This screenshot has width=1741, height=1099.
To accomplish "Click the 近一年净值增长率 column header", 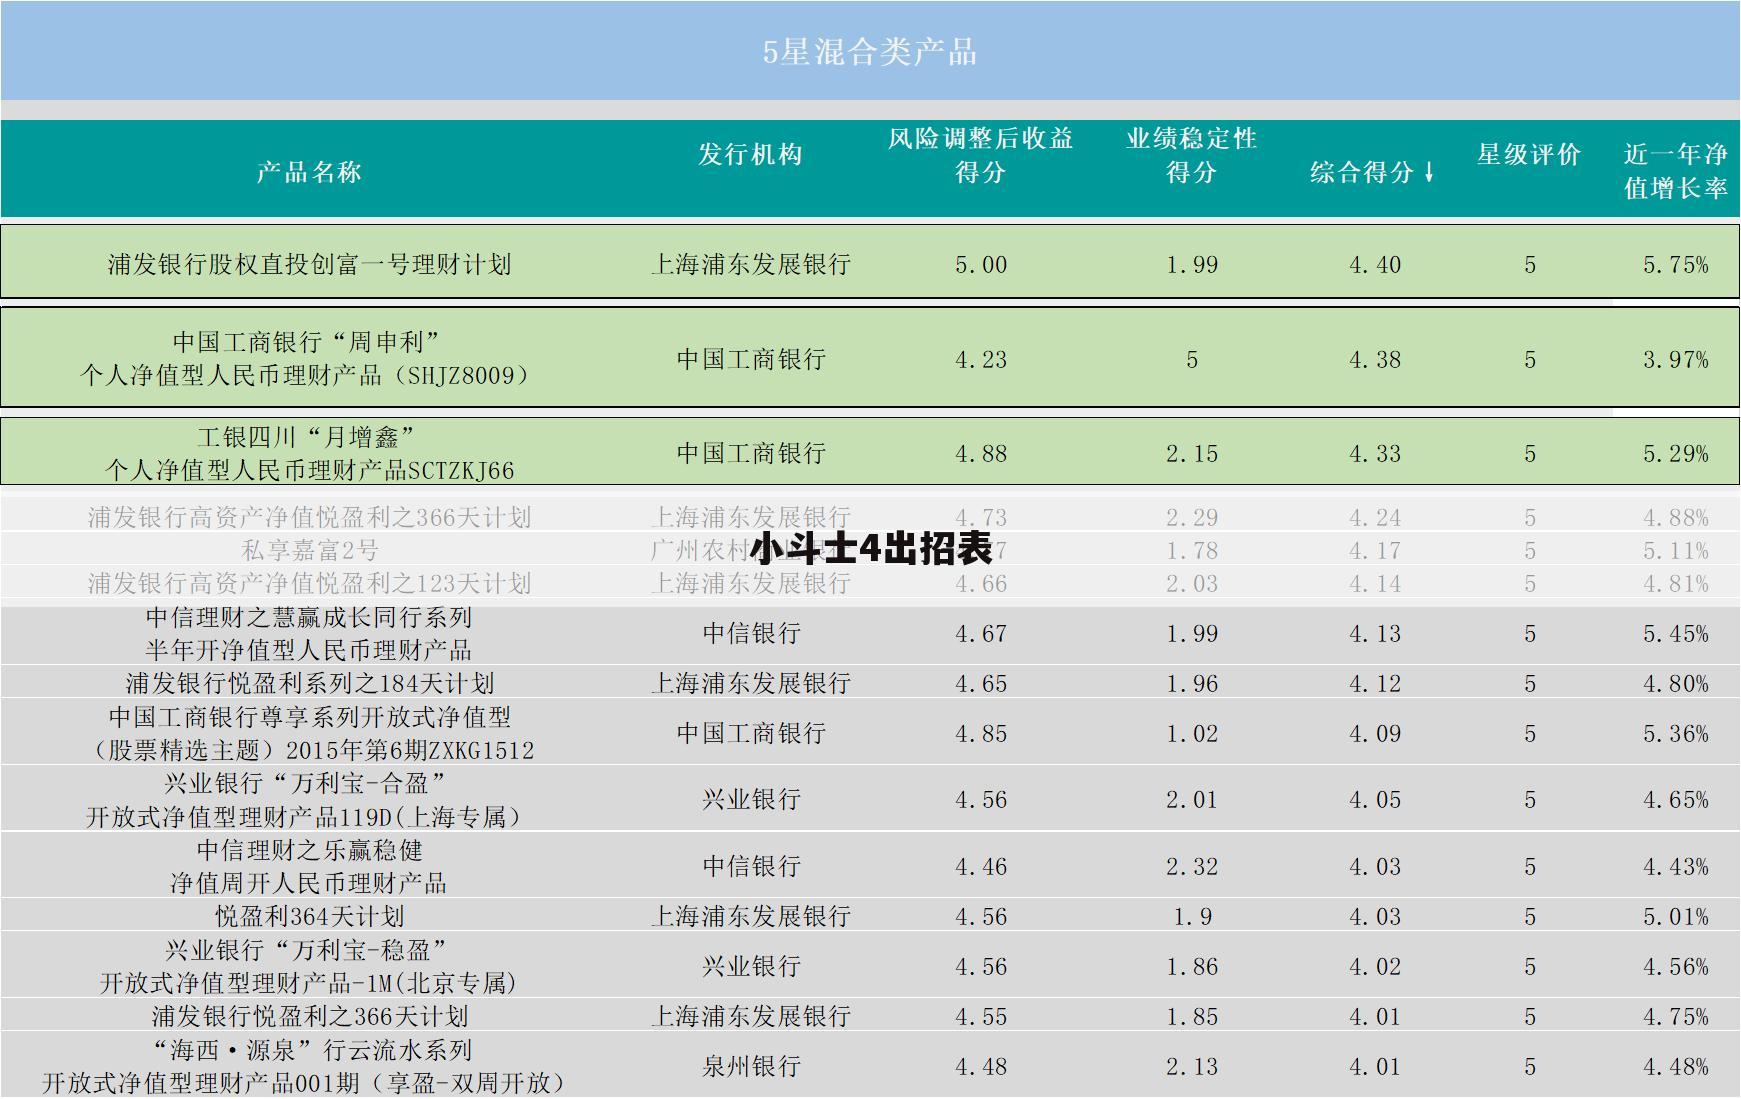I will [x=1676, y=171].
